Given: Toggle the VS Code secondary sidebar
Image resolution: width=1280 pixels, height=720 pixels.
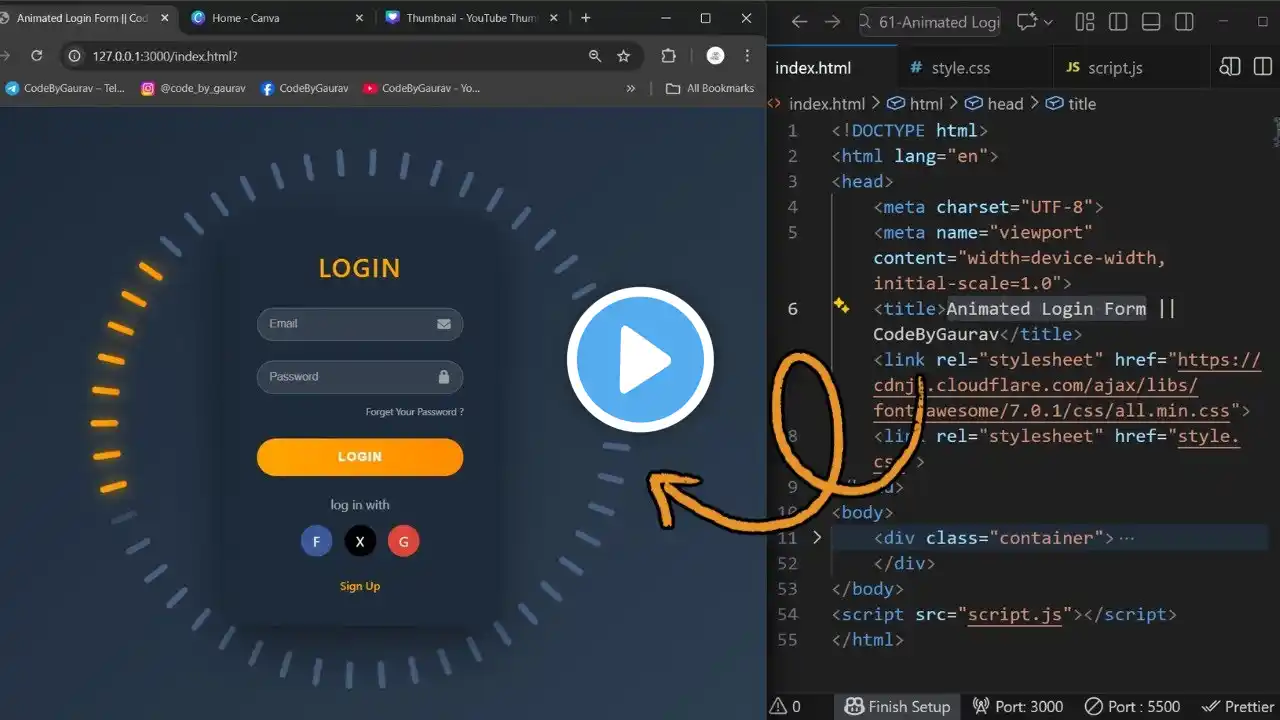Looking at the screenshot, I should click(1184, 22).
